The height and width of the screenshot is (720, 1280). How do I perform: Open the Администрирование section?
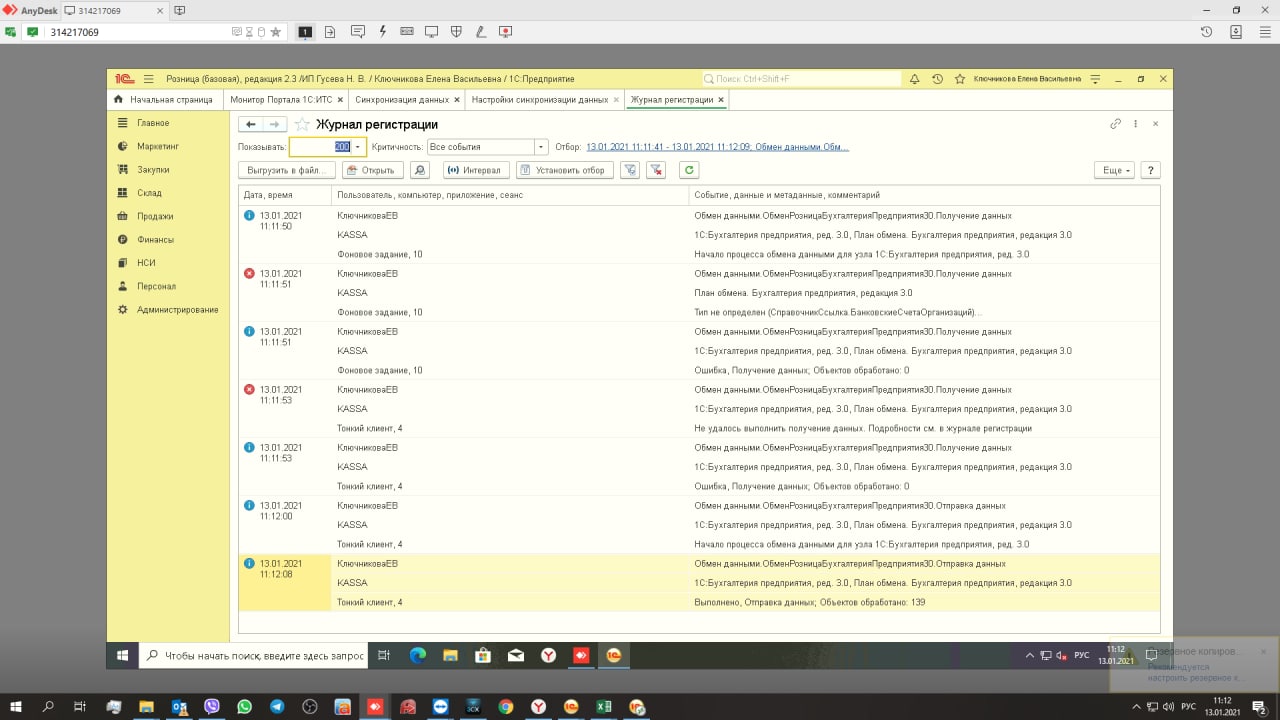(x=177, y=310)
